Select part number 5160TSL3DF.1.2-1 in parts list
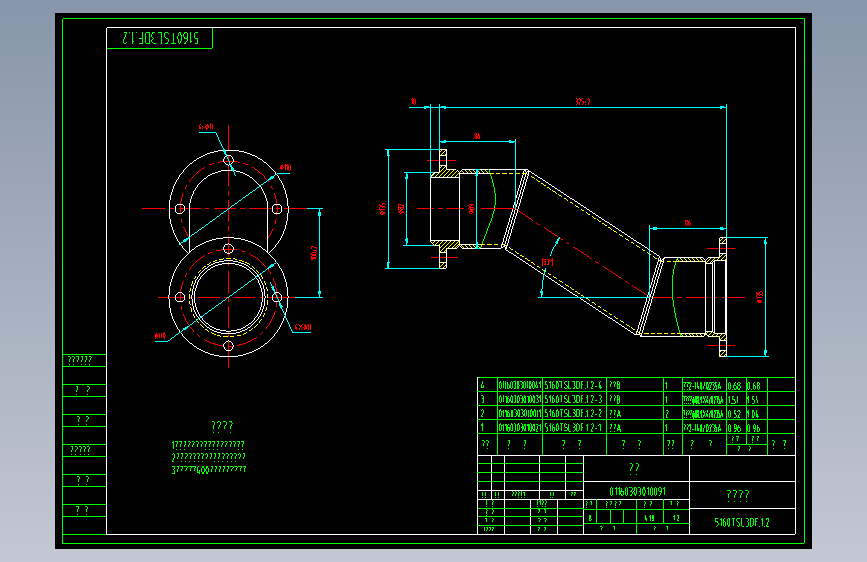 pos(573,428)
